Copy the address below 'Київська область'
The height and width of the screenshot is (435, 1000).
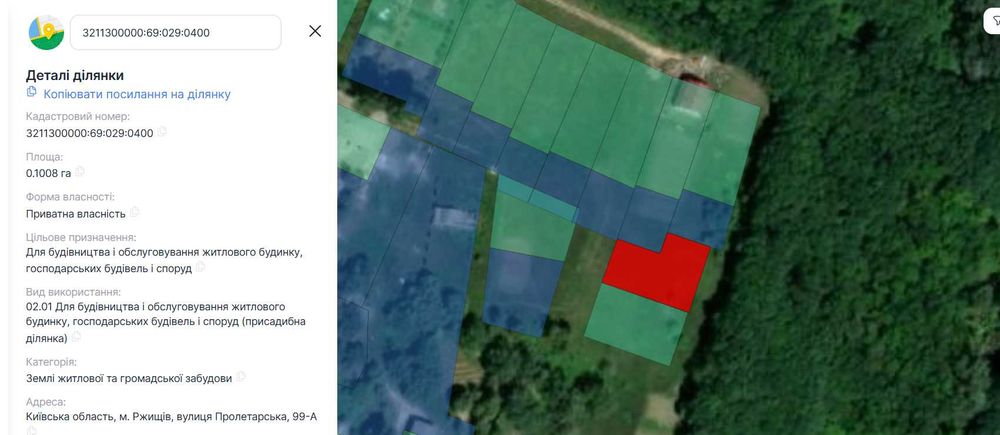click(31, 430)
